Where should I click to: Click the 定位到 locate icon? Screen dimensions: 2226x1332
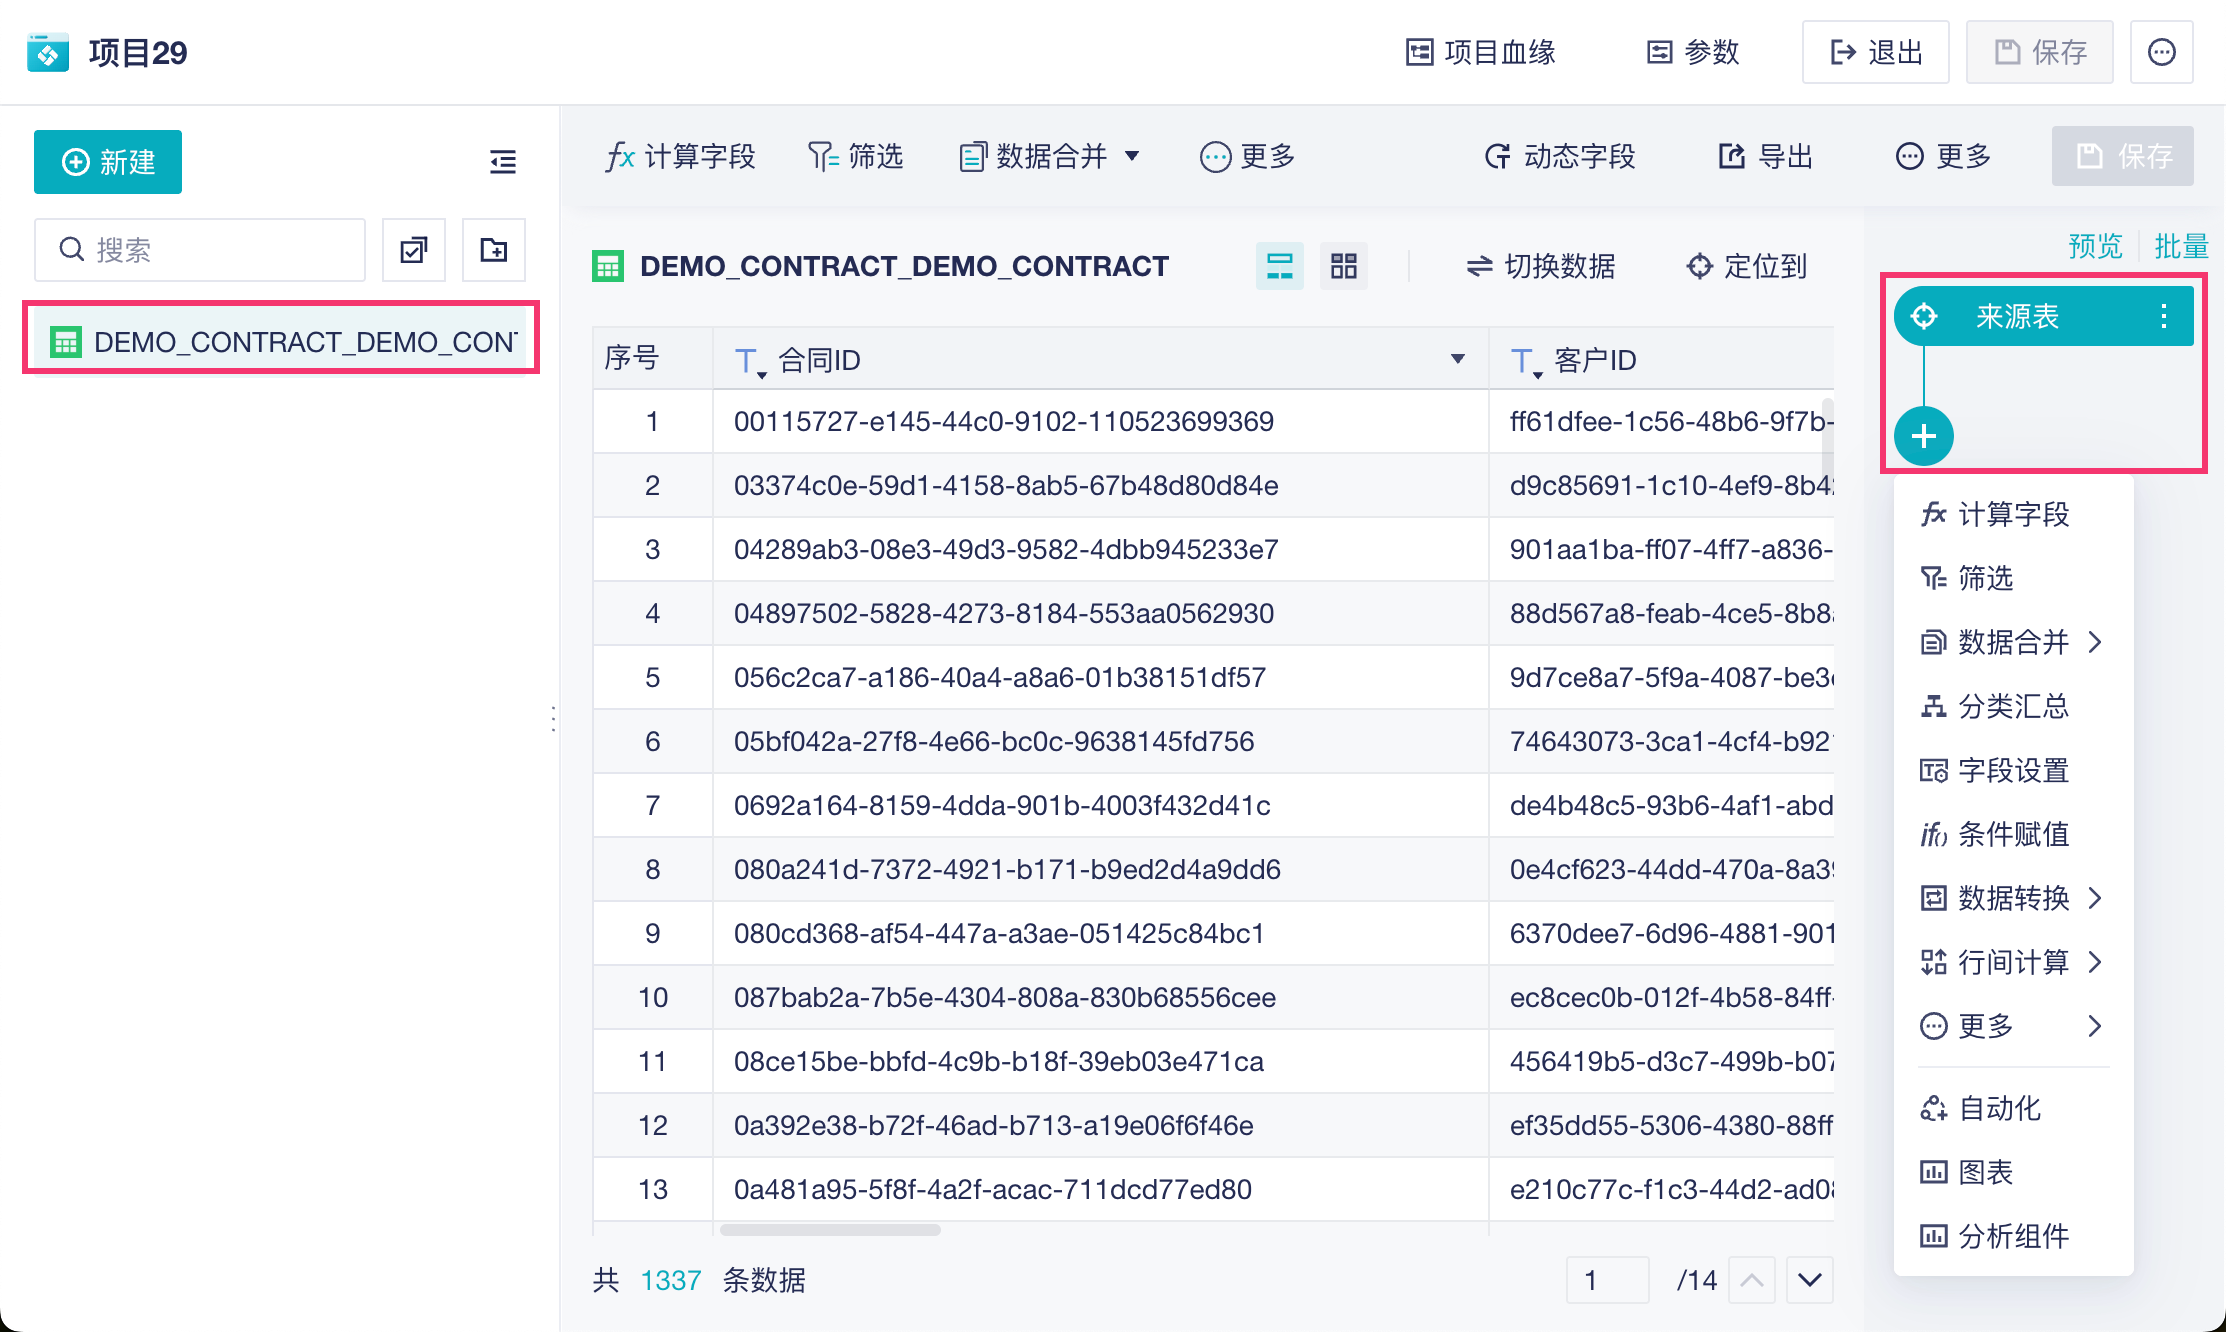pyautogui.click(x=1699, y=266)
